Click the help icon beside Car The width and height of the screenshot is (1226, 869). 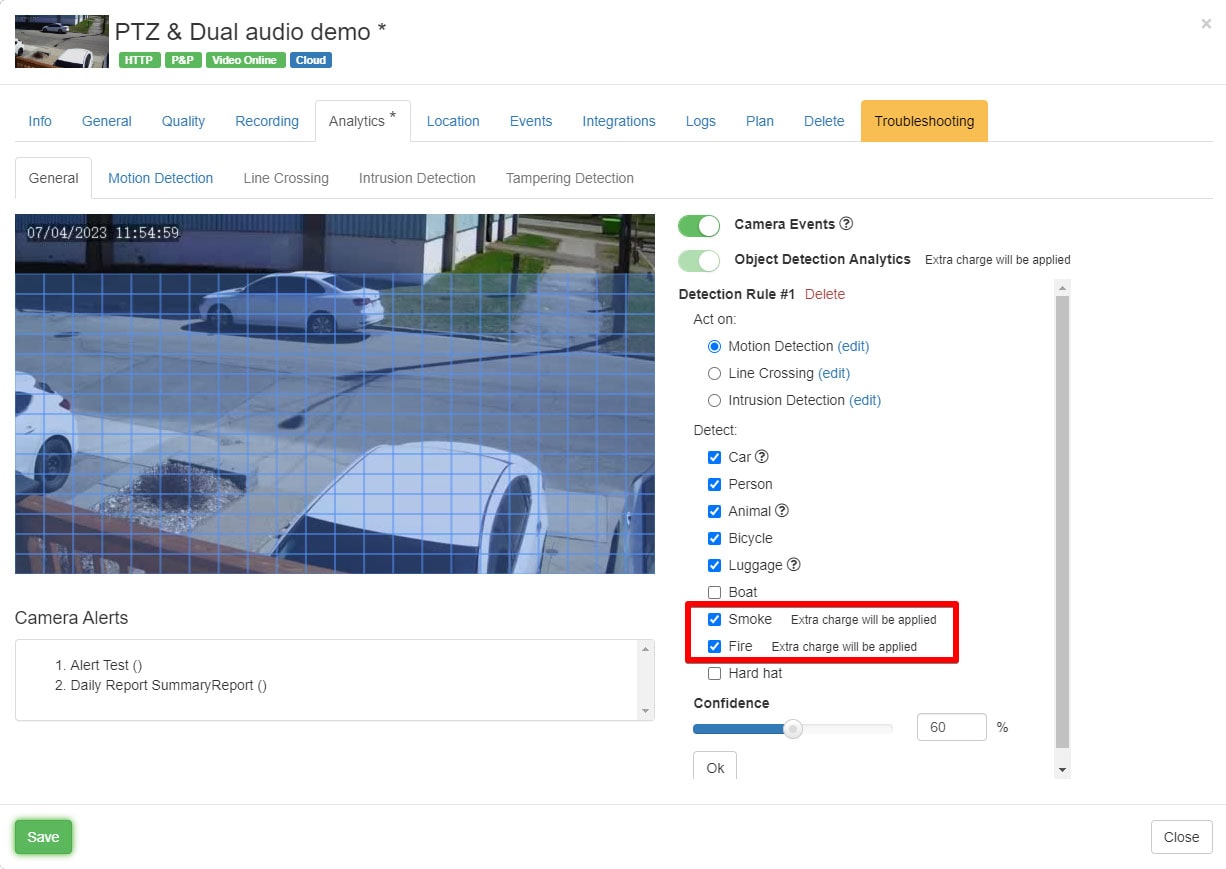[762, 457]
